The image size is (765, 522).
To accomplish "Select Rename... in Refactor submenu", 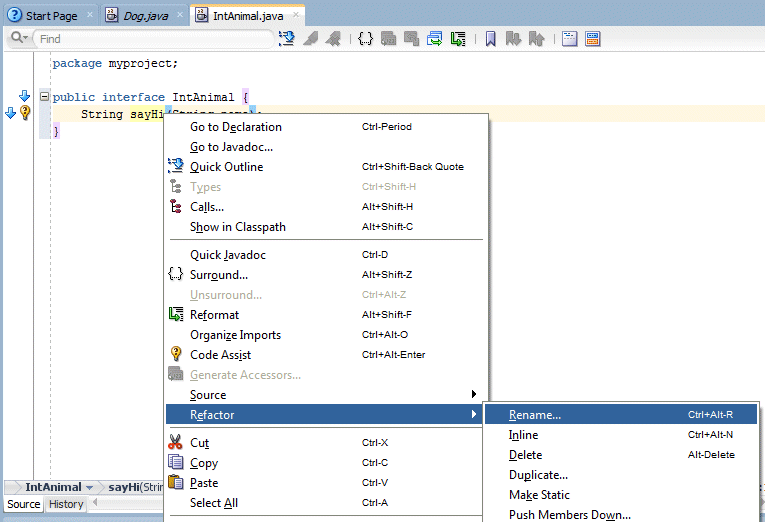I will 621,415.
